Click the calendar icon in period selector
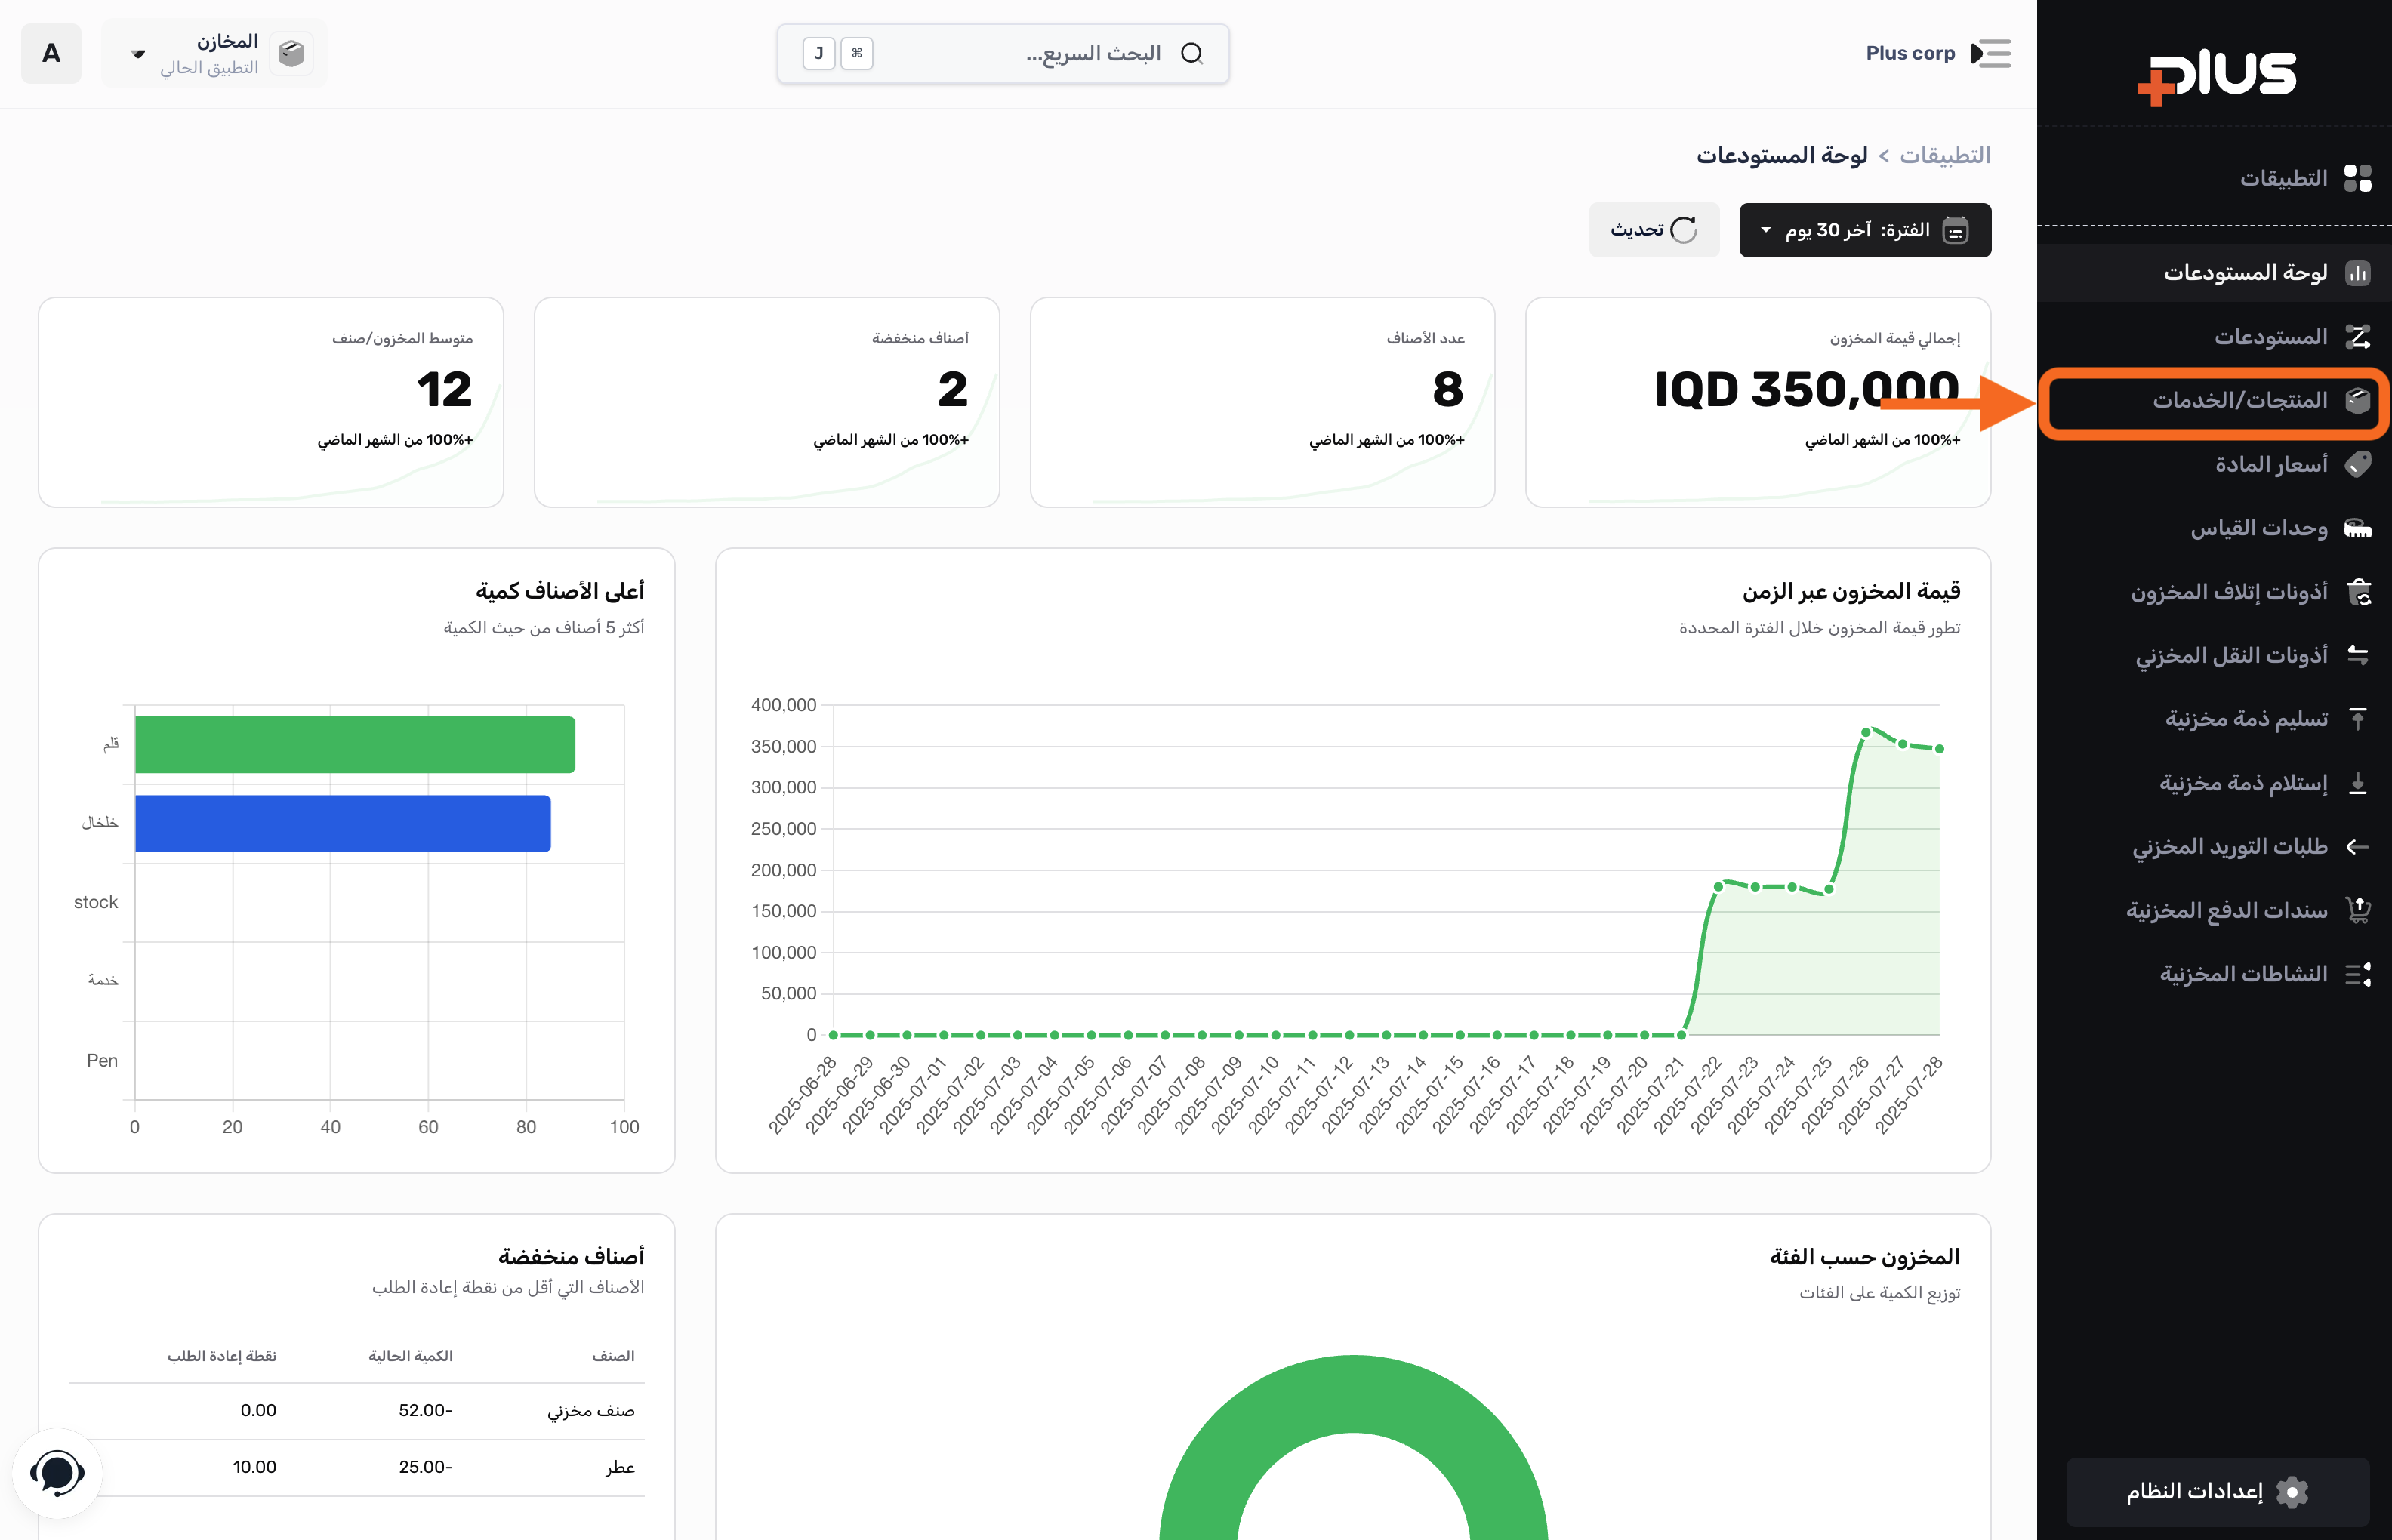2392x1540 pixels. (x=1955, y=230)
